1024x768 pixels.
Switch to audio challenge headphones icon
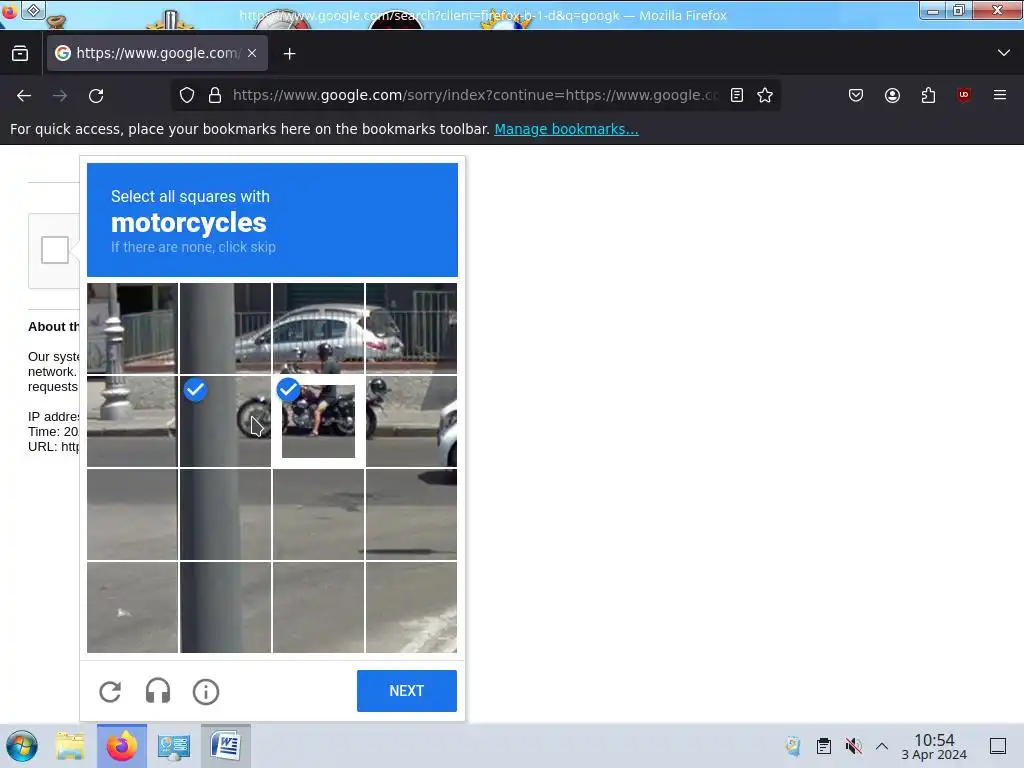(x=158, y=692)
